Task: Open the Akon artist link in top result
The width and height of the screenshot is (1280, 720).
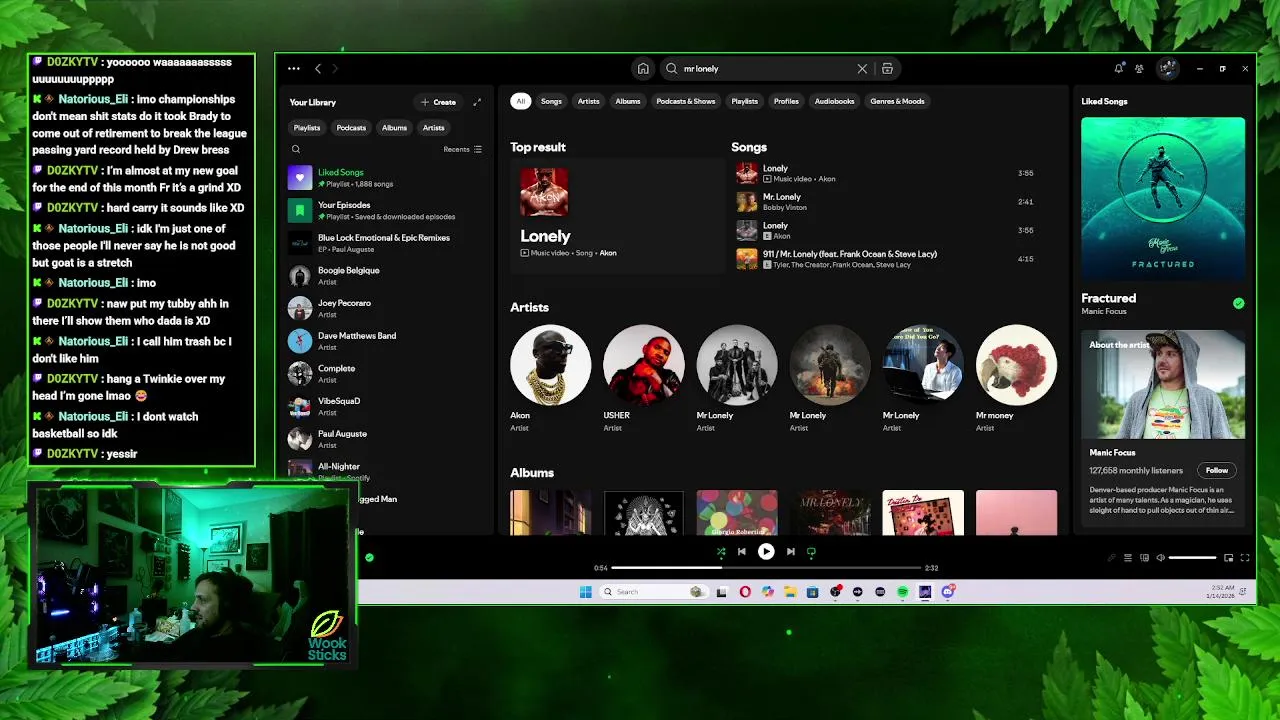Action: pos(607,253)
